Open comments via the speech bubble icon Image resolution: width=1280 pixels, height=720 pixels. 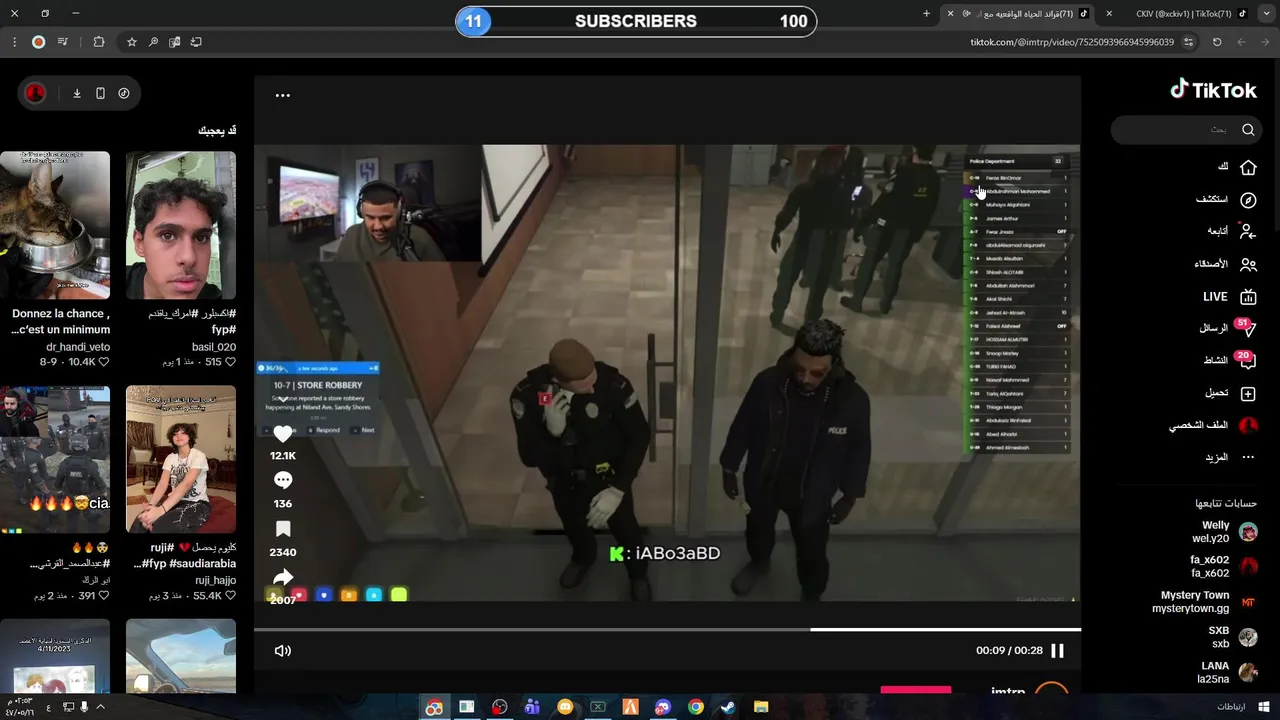pos(283,480)
